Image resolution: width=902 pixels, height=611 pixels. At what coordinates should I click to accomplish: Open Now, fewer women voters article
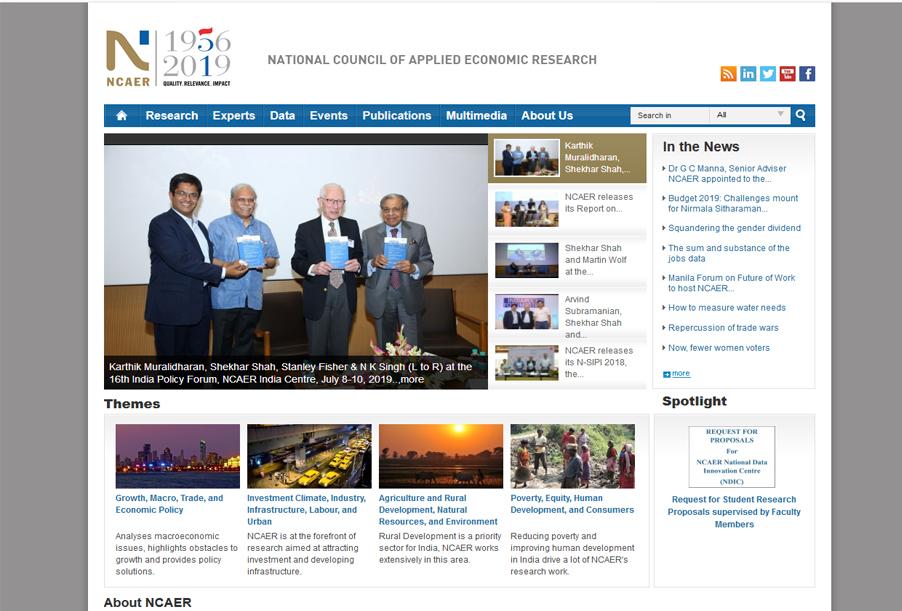(718, 348)
